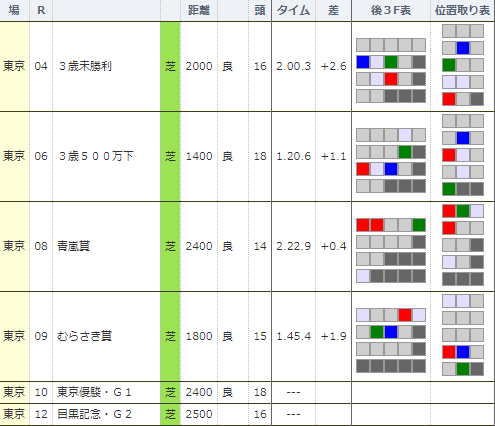
Task: Select race name 3歳500万下
Action: [x=96, y=156]
